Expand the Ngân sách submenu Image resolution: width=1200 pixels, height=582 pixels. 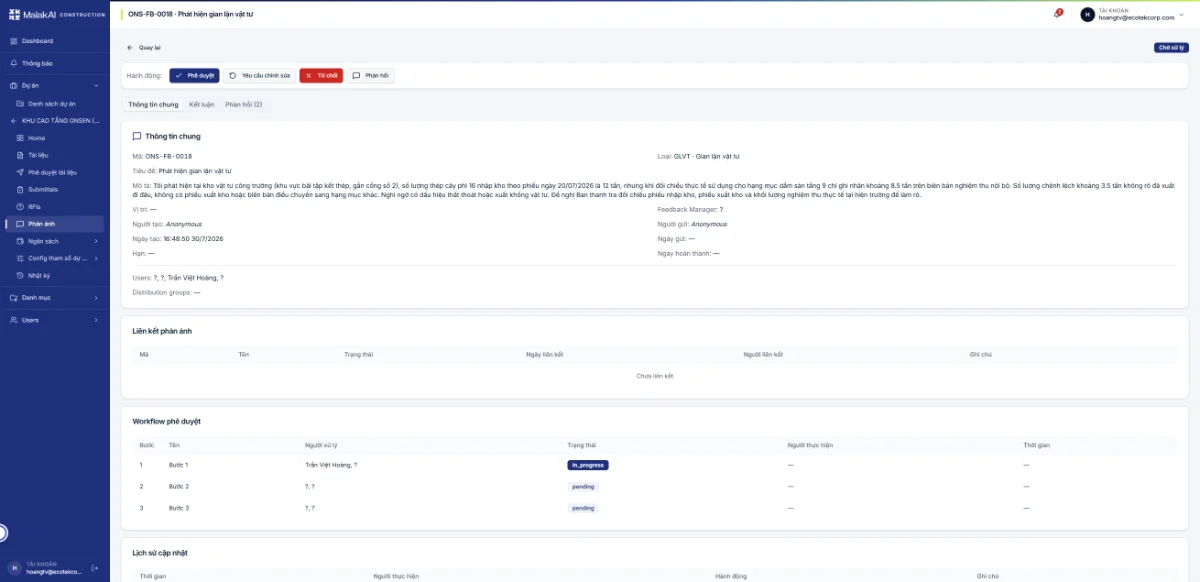96,241
